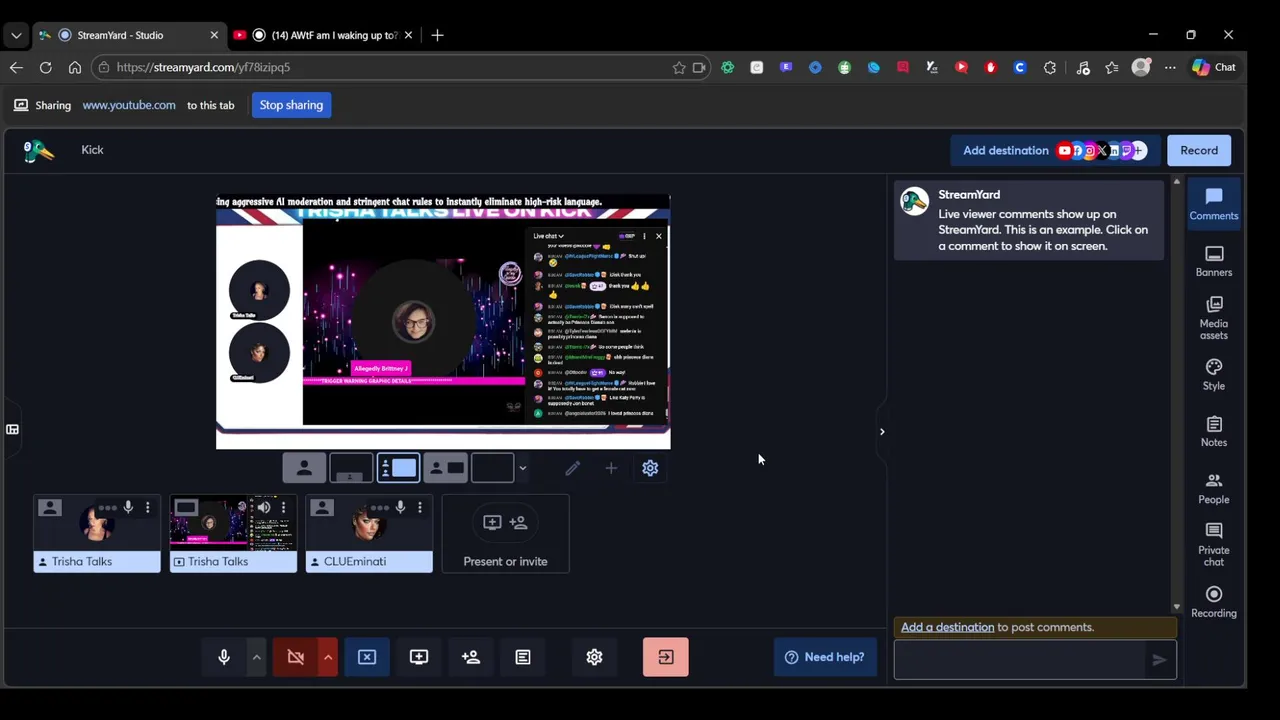Viewport: 1280px width, 720px height.
Task: Expand camera options arrow
Action: coord(327,657)
